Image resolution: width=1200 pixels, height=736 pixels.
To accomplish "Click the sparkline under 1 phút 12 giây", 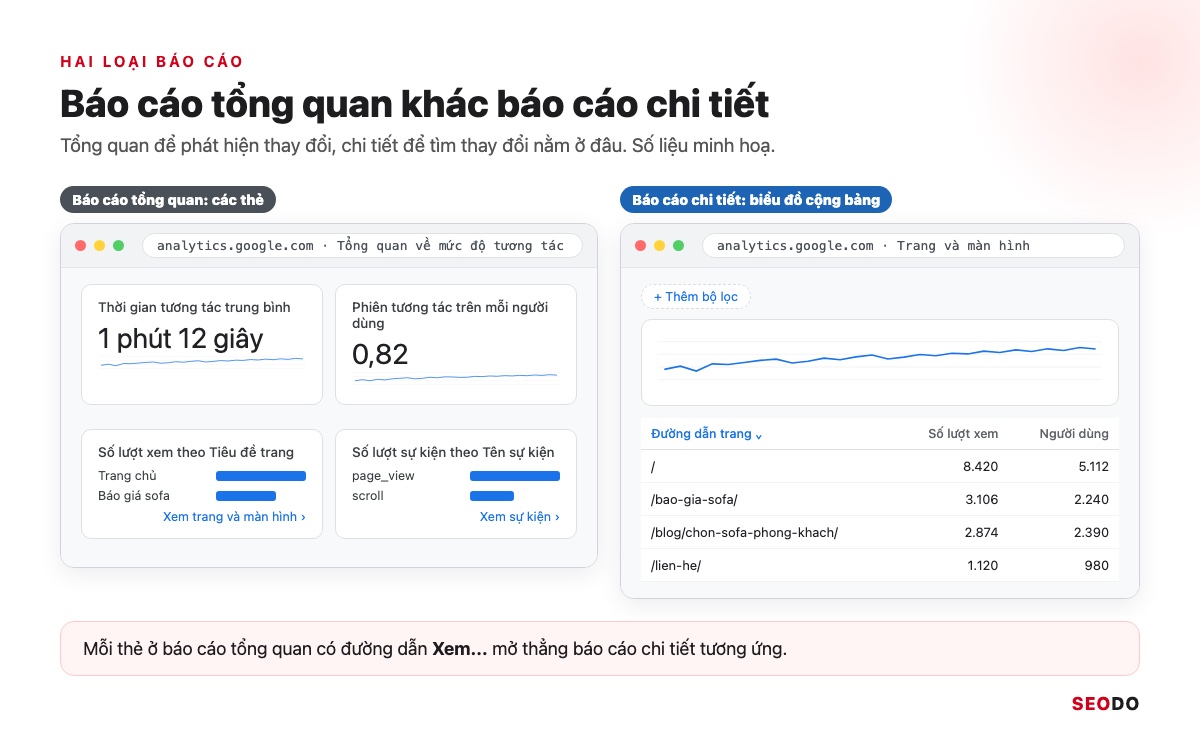I will (201, 362).
